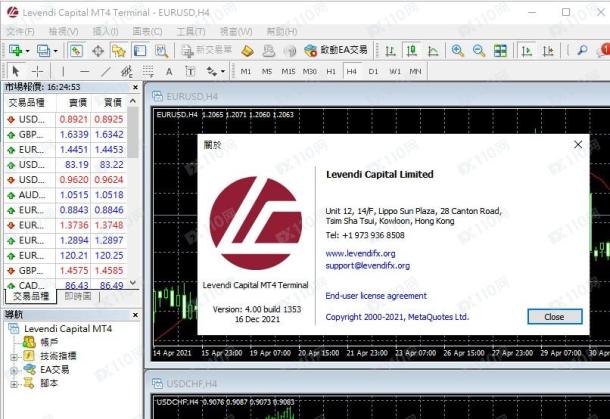Switch to the 即時圖 tab in Market Watch

(x=78, y=296)
